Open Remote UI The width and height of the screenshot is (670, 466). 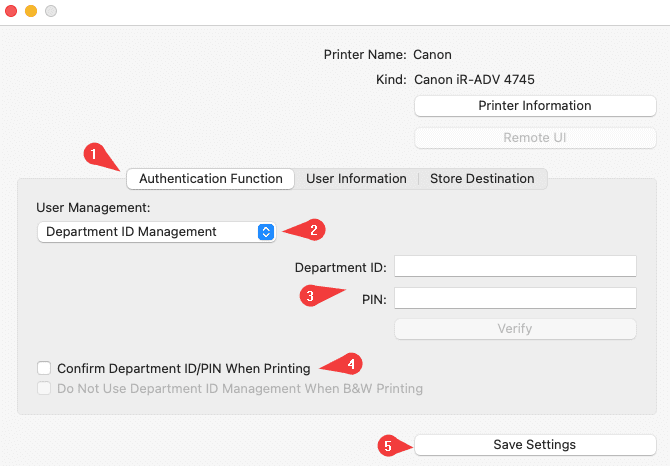[x=520, y=138]
